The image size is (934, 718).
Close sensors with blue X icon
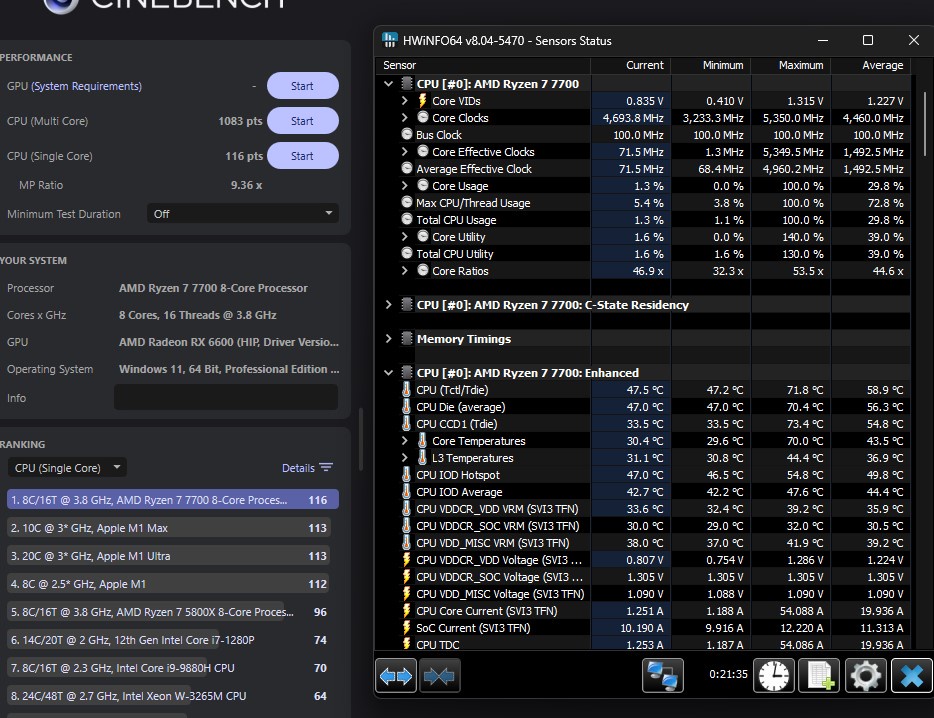point(911,676)
